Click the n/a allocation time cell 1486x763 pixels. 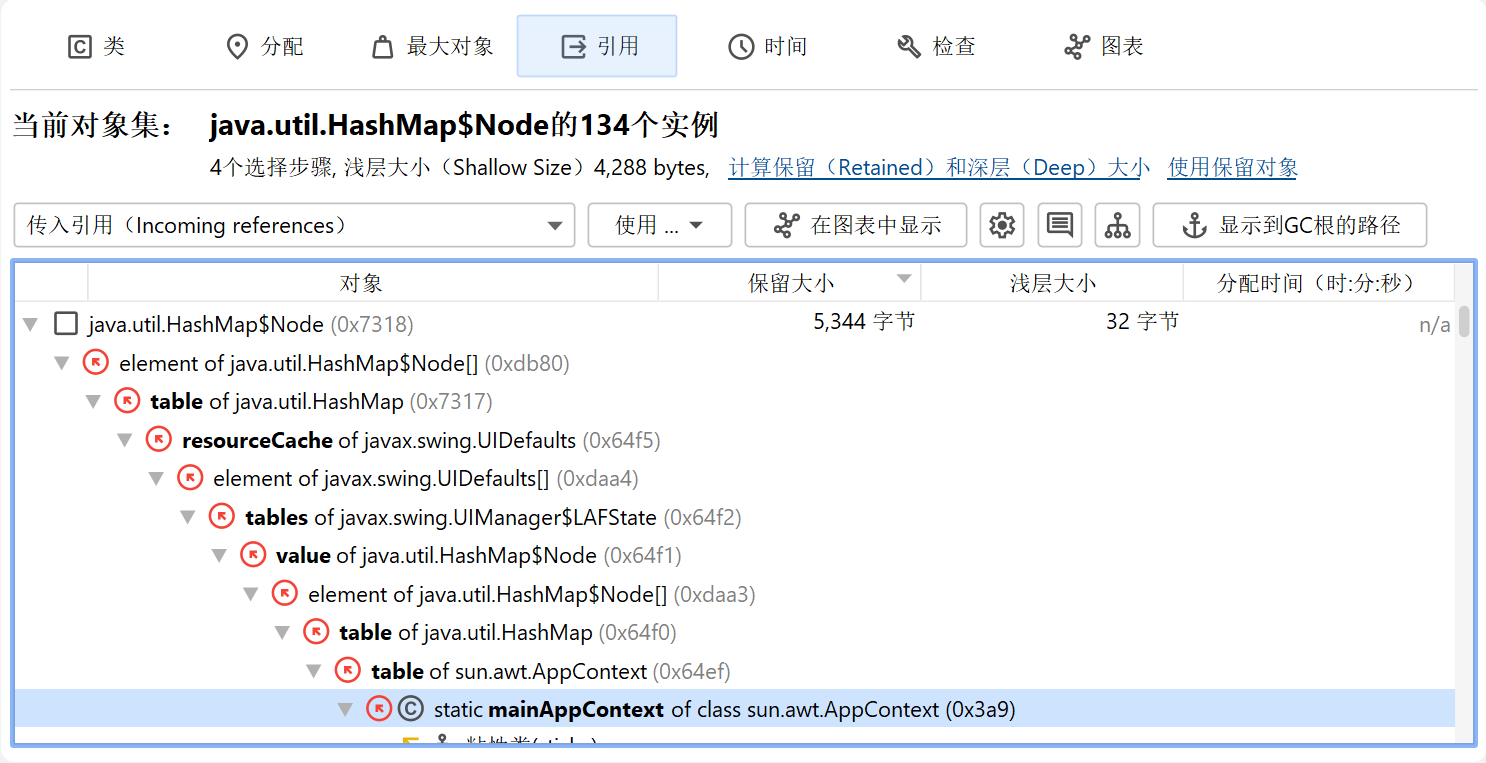[x=1435, y=325]
